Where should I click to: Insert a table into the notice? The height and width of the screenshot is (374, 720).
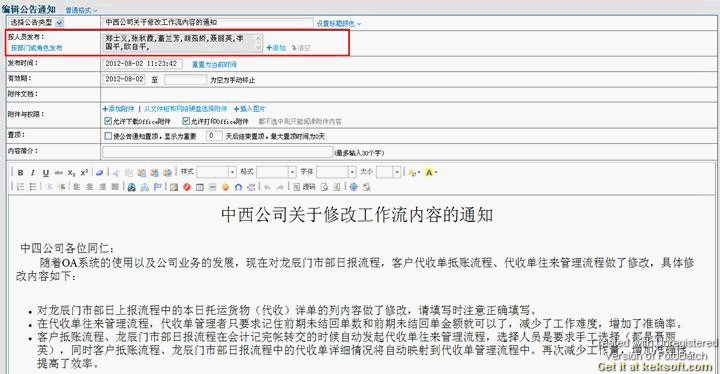tap(199, 187)
